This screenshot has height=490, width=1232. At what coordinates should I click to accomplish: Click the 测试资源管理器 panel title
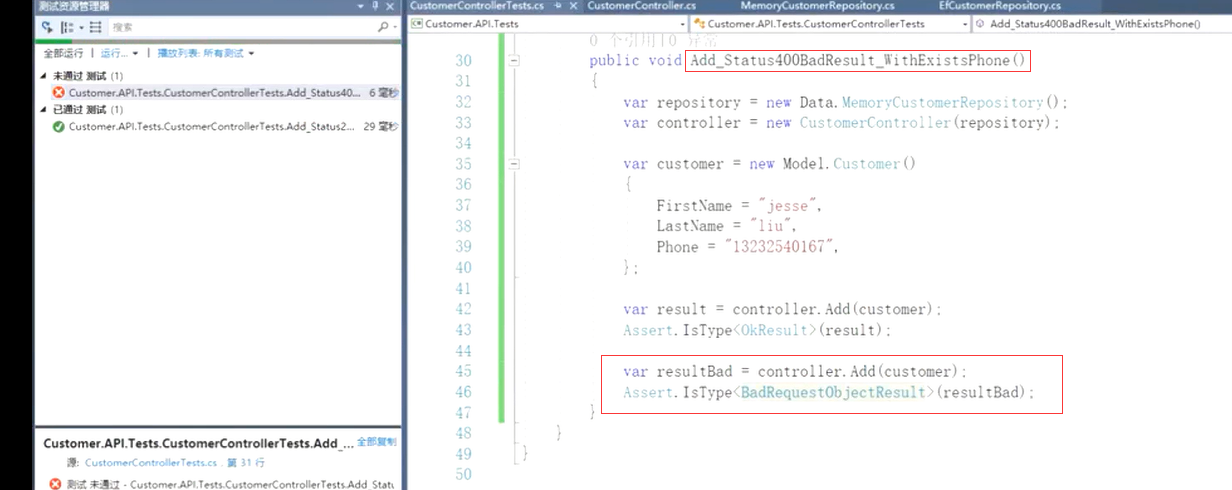click(74, 6)
